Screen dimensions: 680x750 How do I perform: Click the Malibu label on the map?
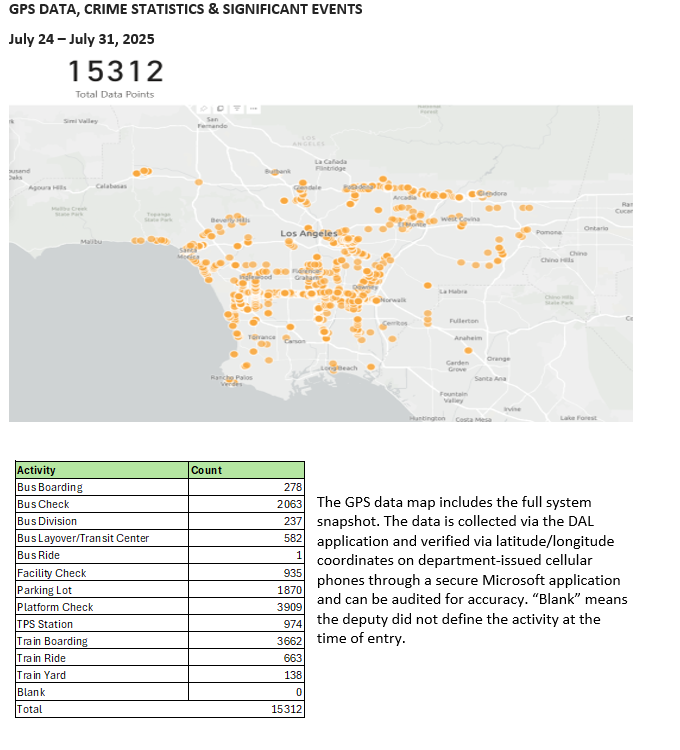pos(92,242)
